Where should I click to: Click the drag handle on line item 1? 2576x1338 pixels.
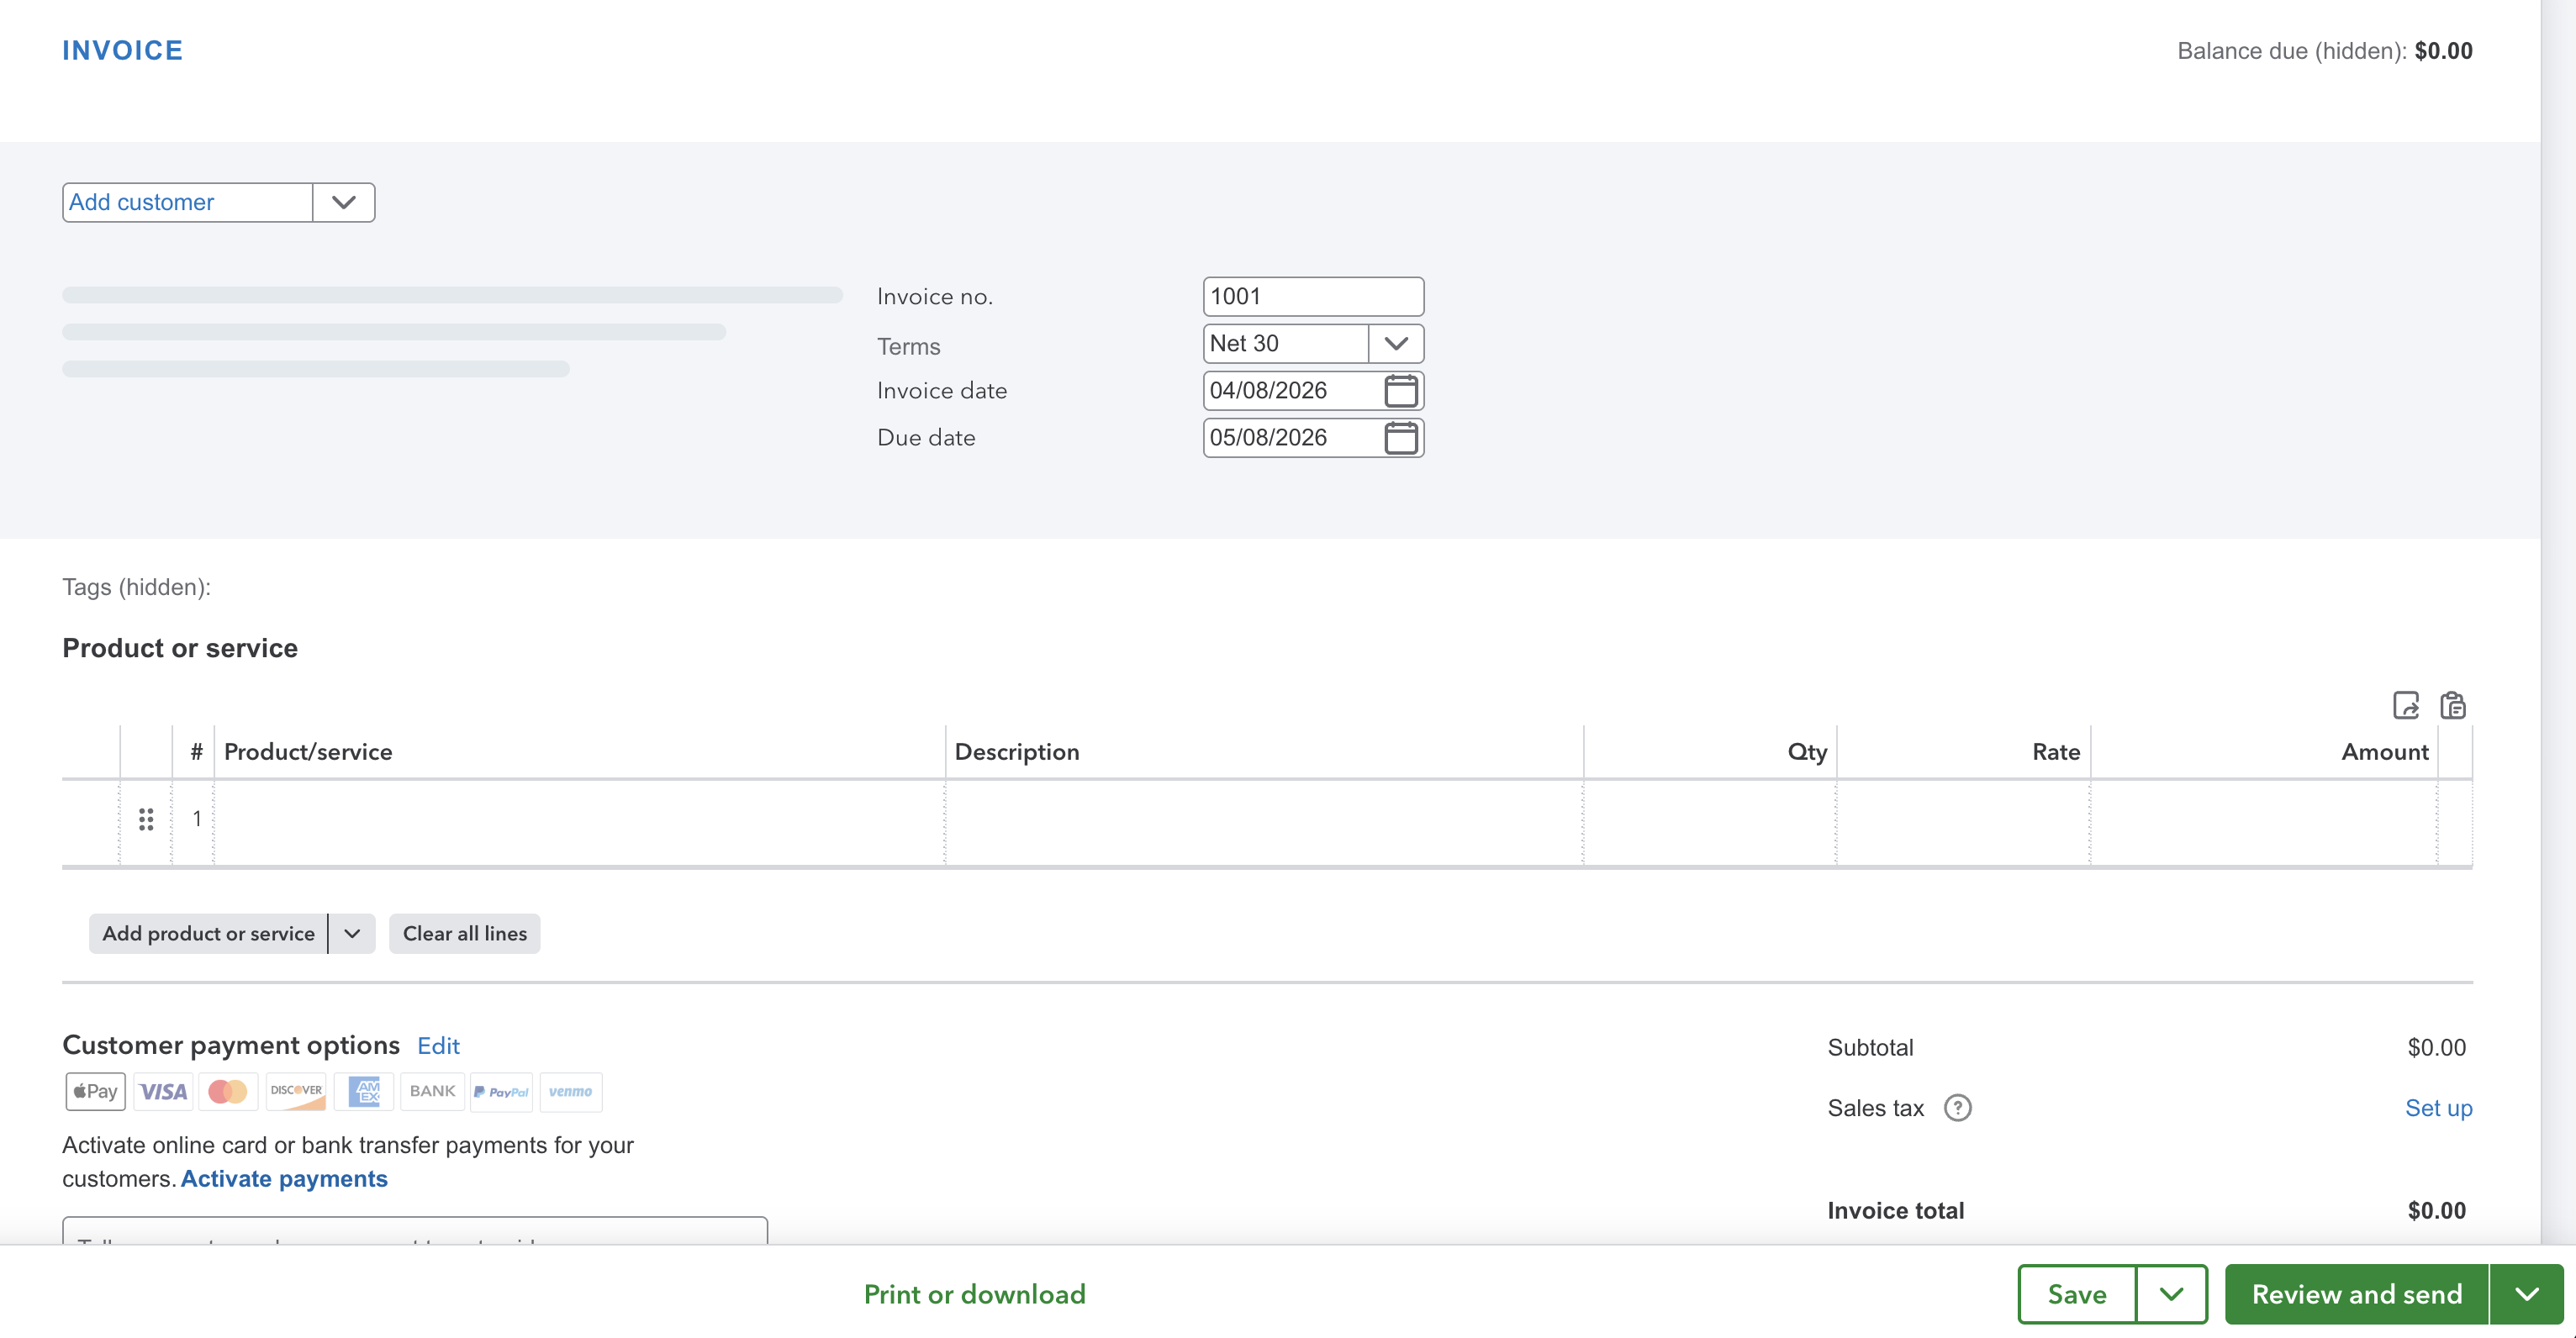146,819
